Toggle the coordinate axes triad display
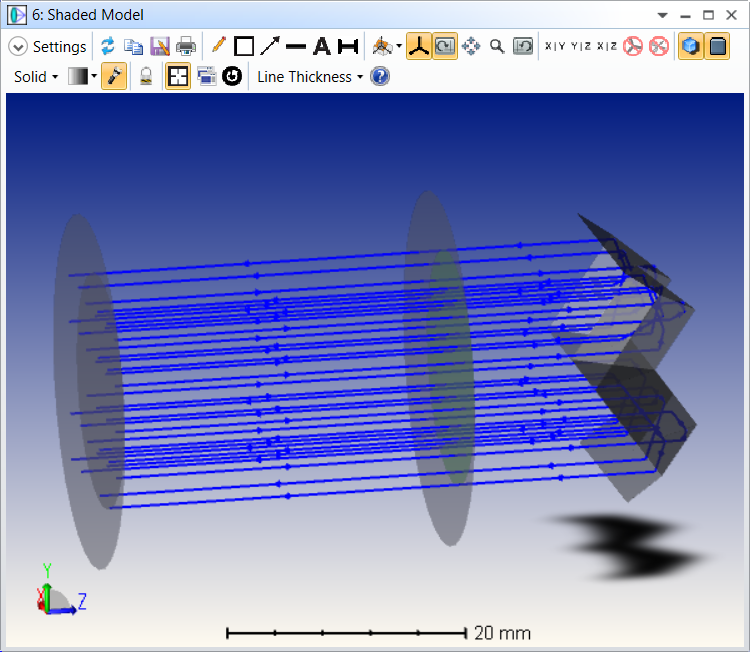Viewport: 750px width, 652px height. 419,46
